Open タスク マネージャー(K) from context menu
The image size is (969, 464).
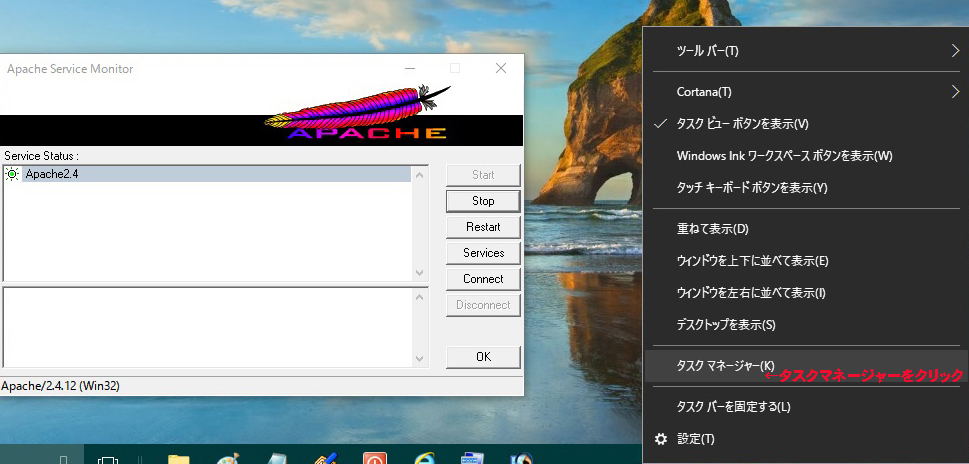[x=805, y=366]
